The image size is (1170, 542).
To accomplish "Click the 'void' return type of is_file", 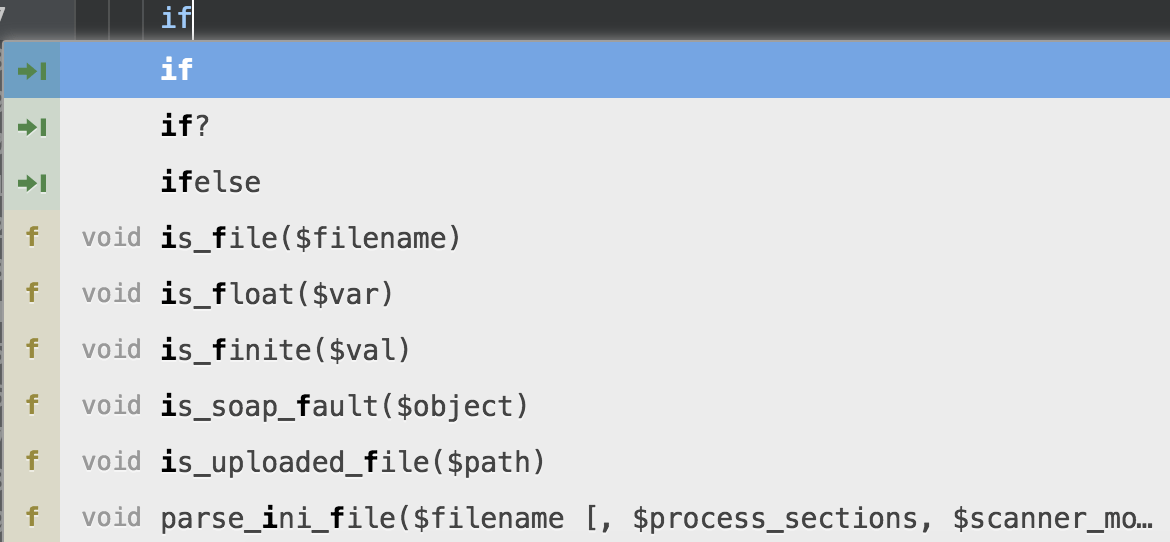I will pos(111,238).
